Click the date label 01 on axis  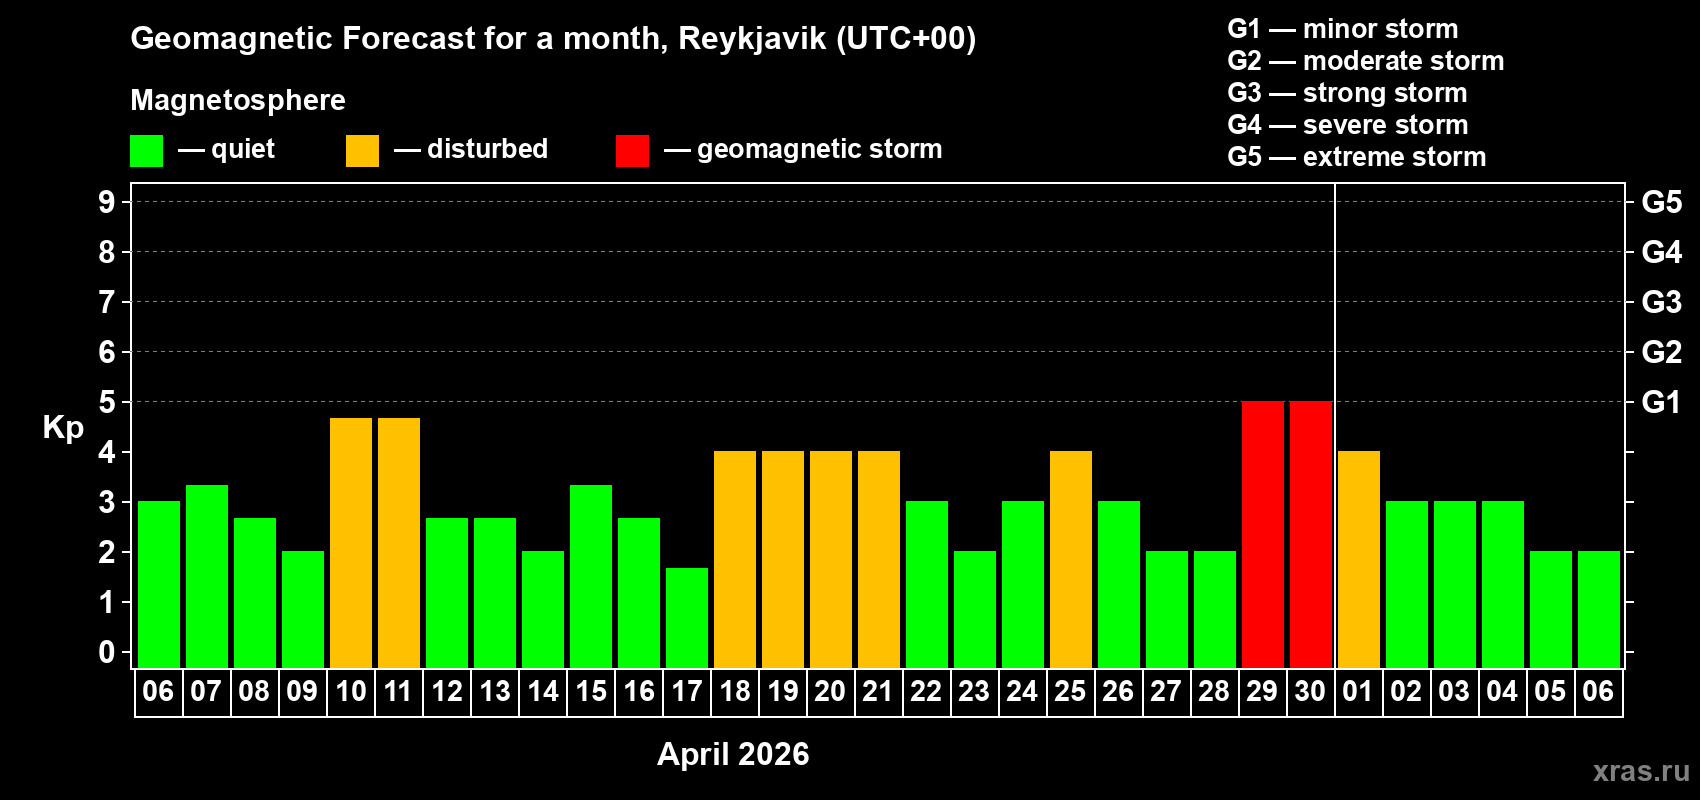coord(1358,691)
